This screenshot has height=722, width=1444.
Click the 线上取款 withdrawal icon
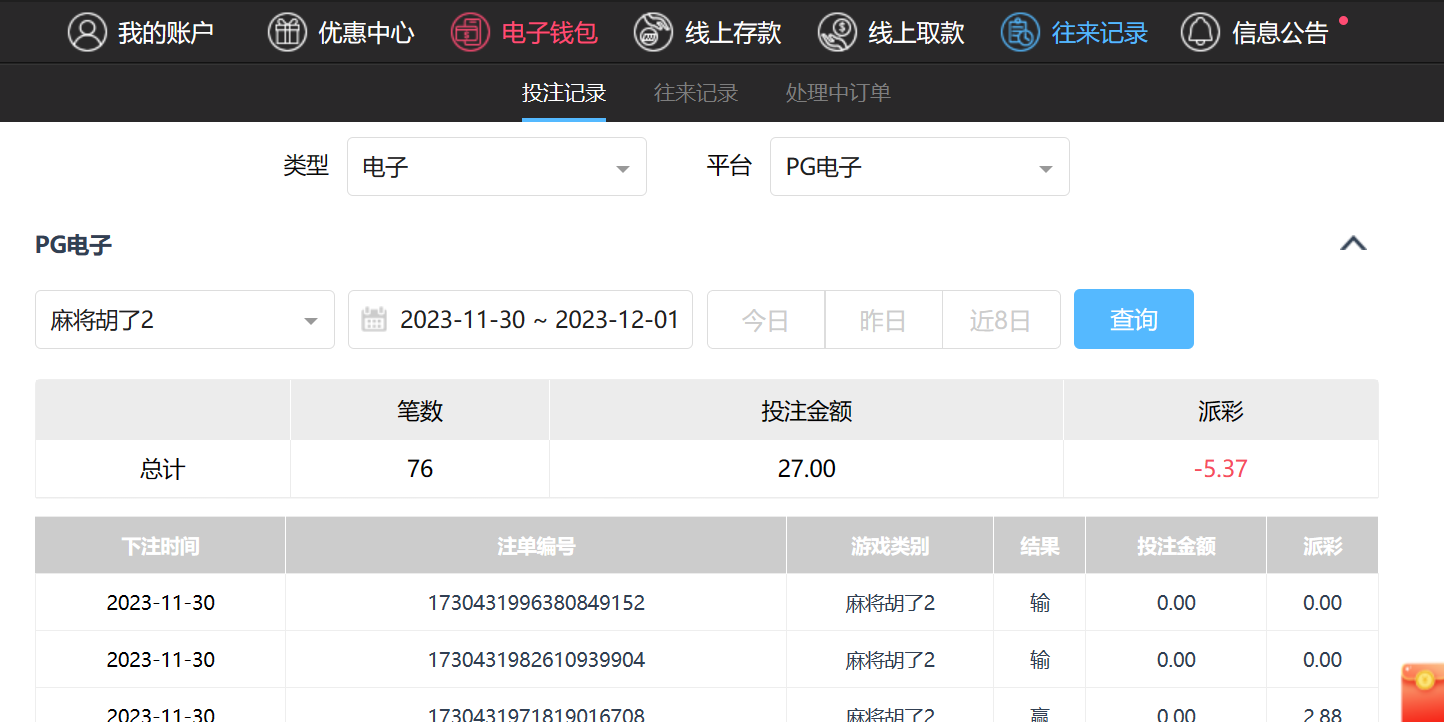pos(836,32)
